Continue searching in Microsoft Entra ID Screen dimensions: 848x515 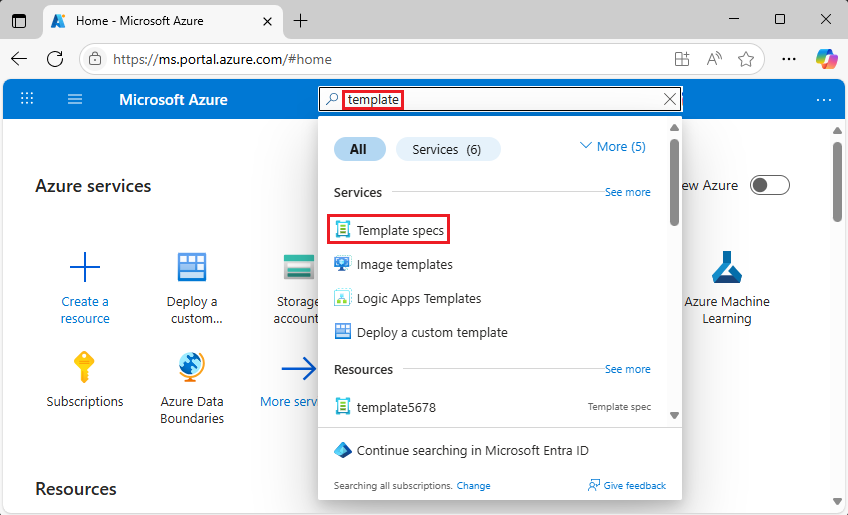461,450
